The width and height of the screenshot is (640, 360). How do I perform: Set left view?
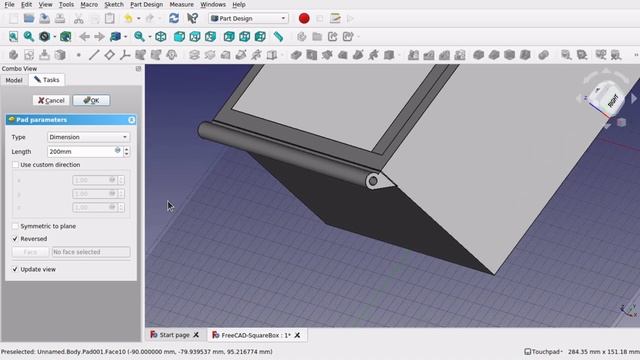[x=260, y=37]
